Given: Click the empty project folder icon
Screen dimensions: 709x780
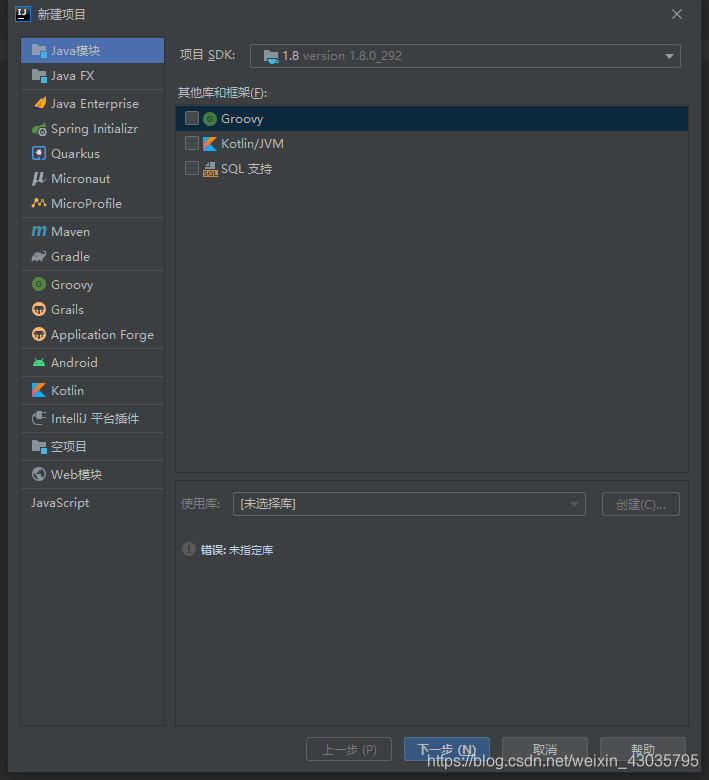Looking at the screenshot, I should point(39,446).
